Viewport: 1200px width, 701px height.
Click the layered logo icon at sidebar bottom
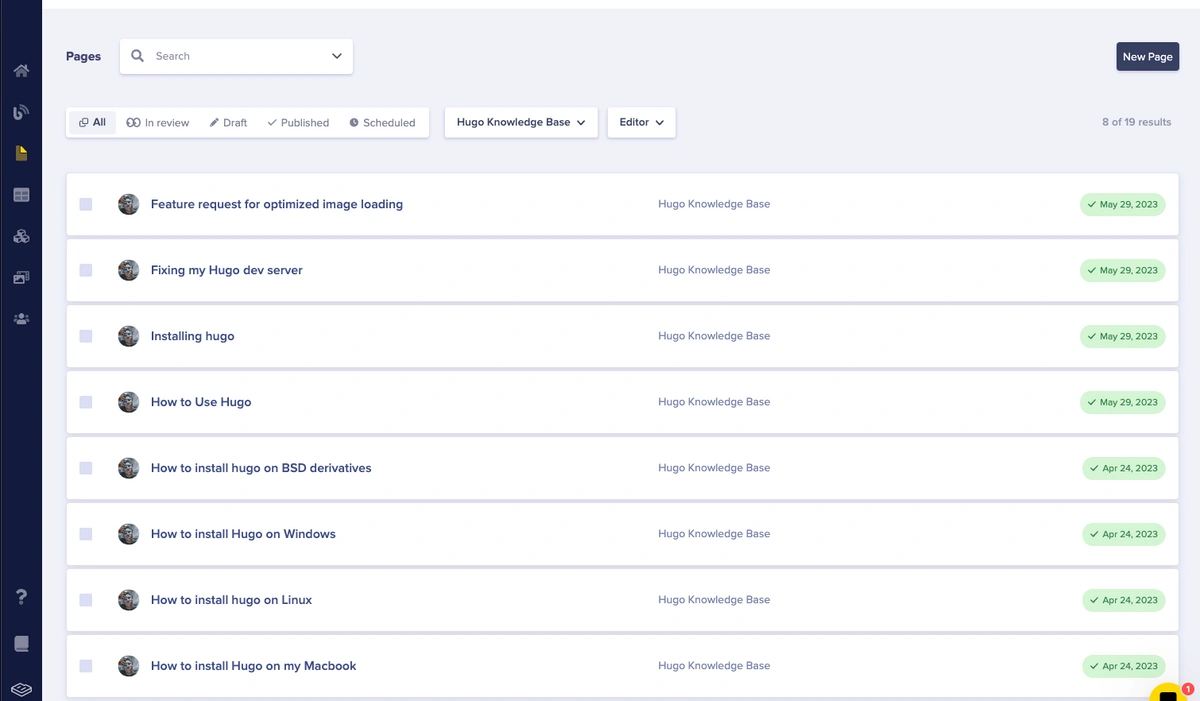click(x=21, y=690)
